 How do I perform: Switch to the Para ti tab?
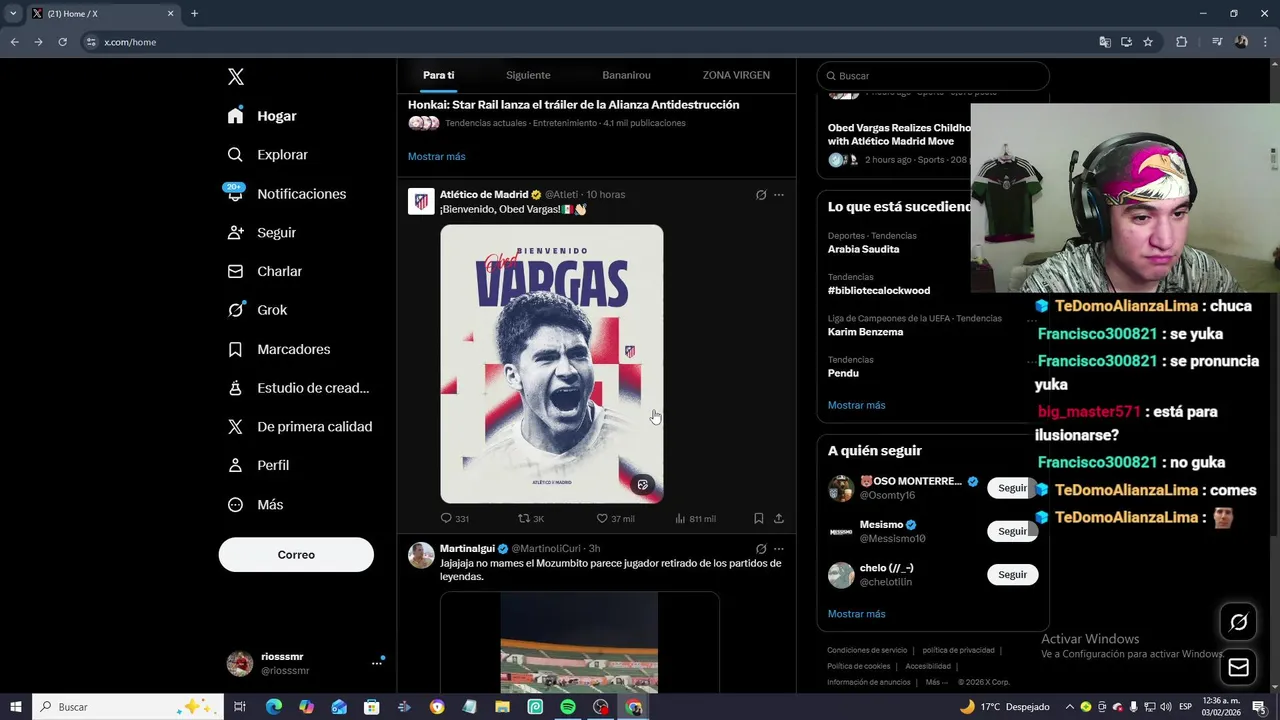438,75
